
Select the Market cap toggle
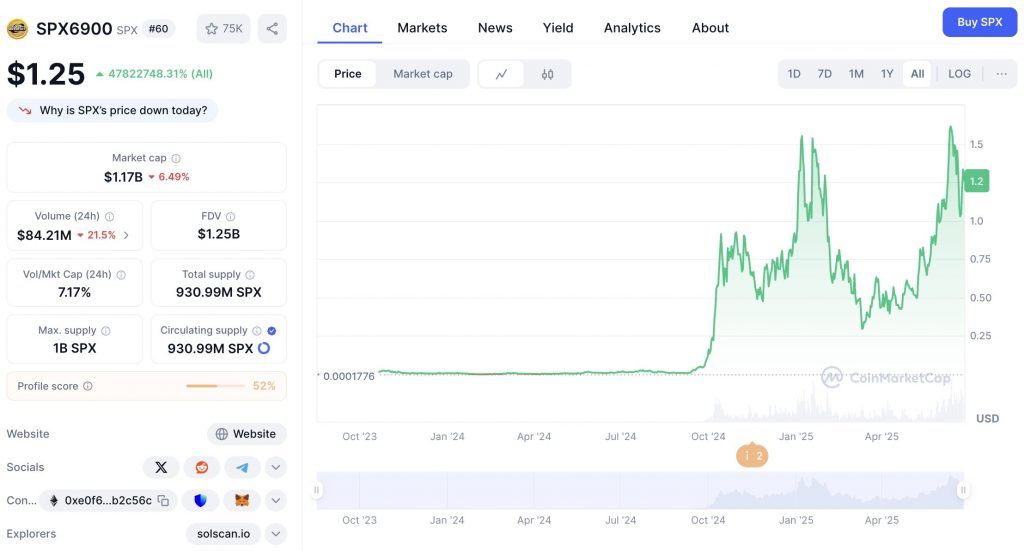(423, 74)
